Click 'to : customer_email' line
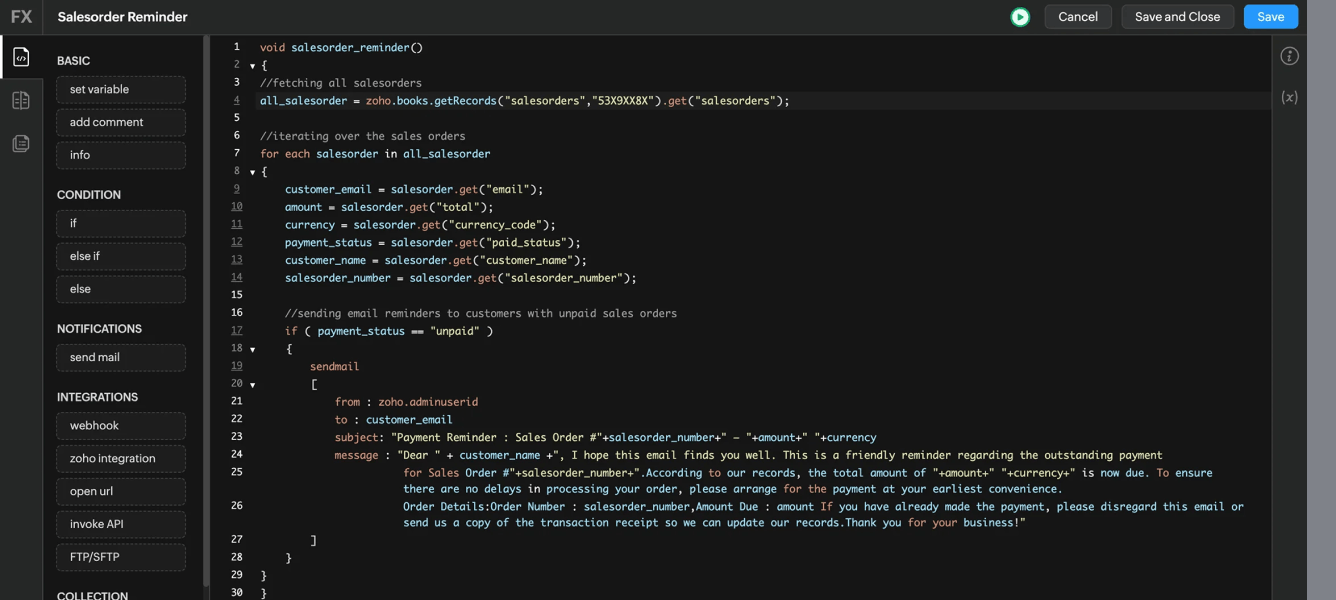 tap(393, 420)
